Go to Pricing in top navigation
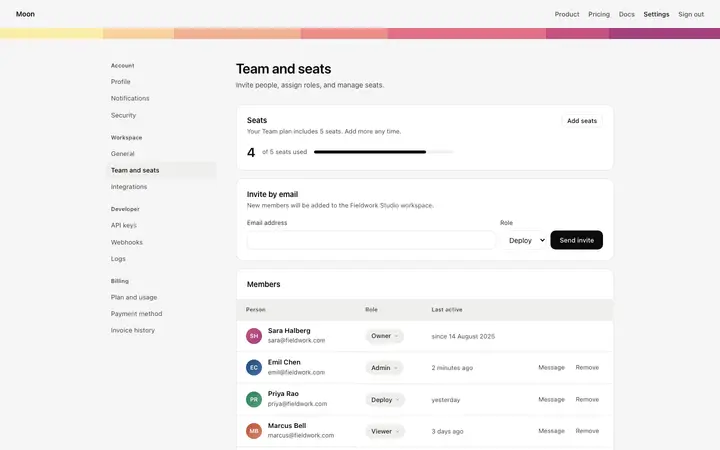This screenshot has height=450, width=720. 599,14
